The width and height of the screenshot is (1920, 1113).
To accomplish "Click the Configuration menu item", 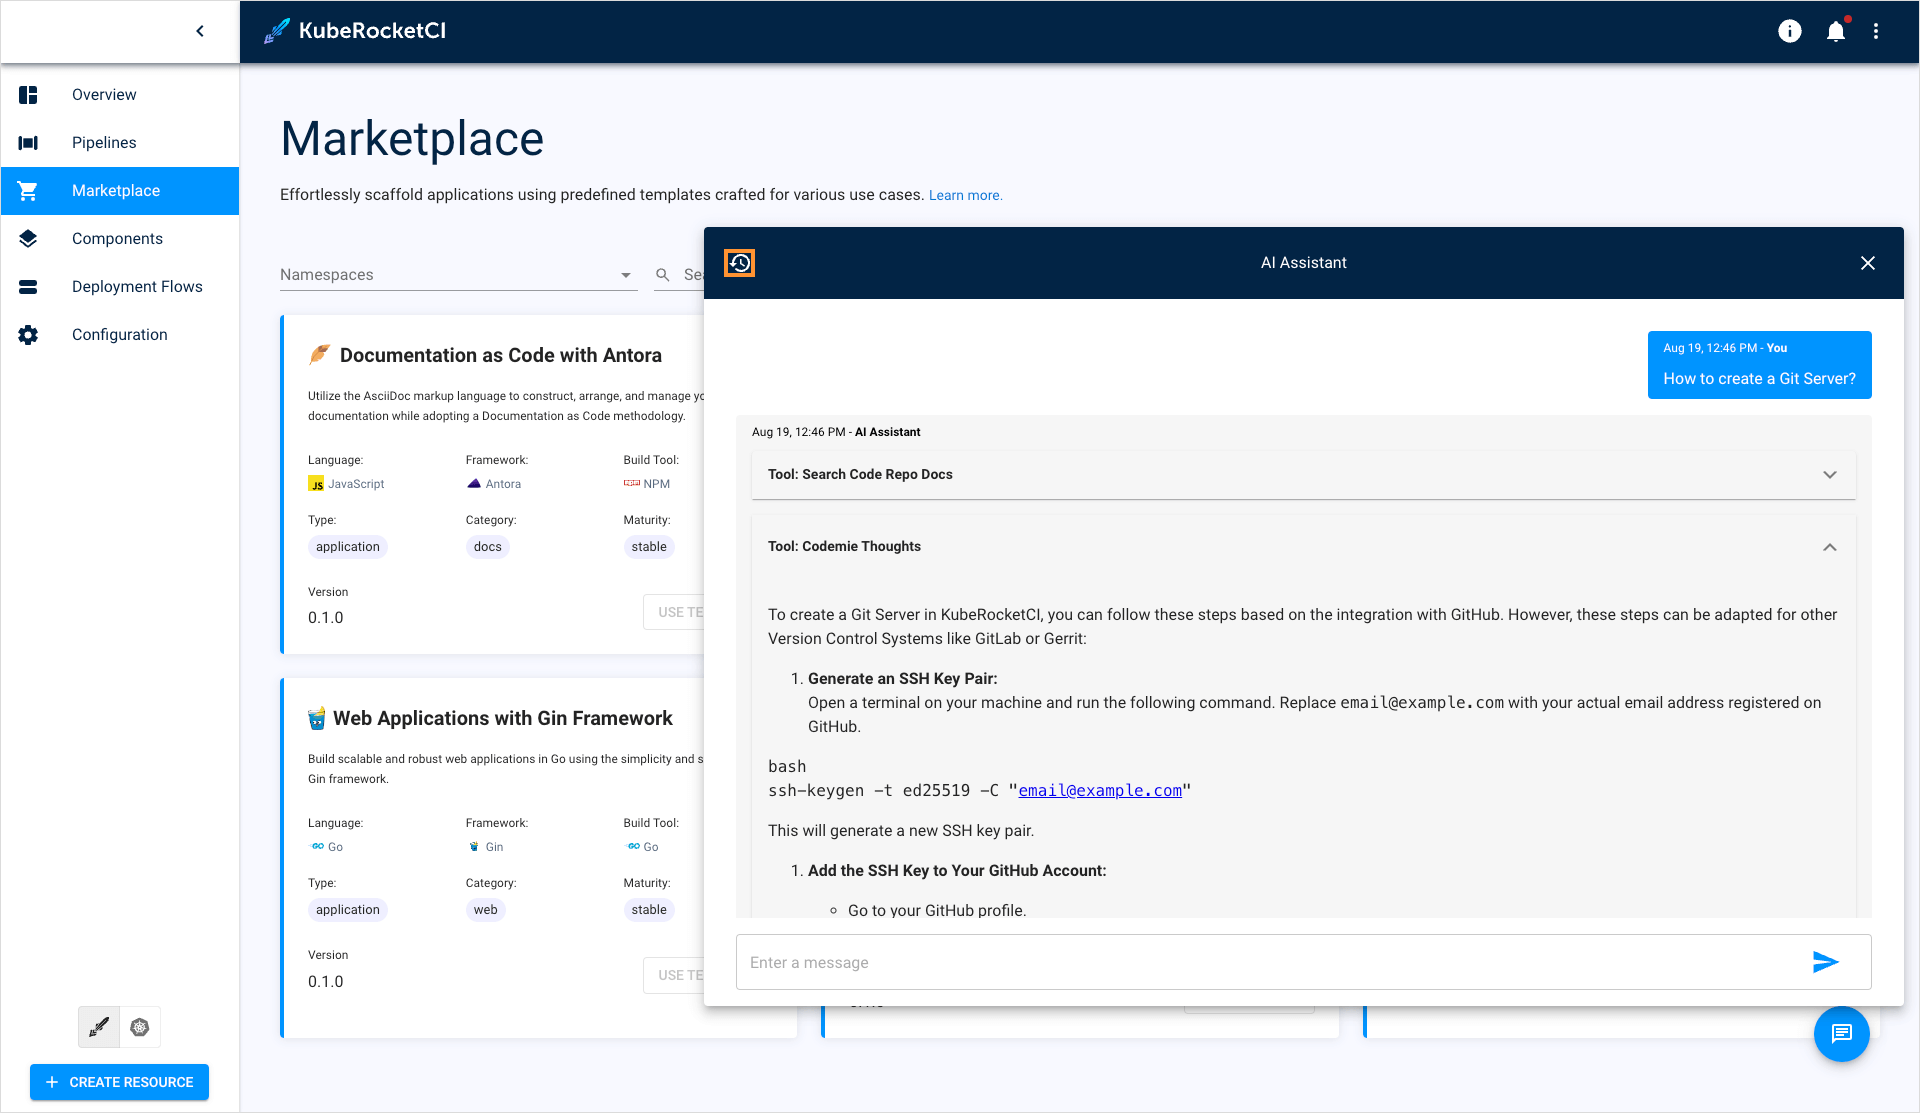I will pyautogui.click(x=121, y=334).
